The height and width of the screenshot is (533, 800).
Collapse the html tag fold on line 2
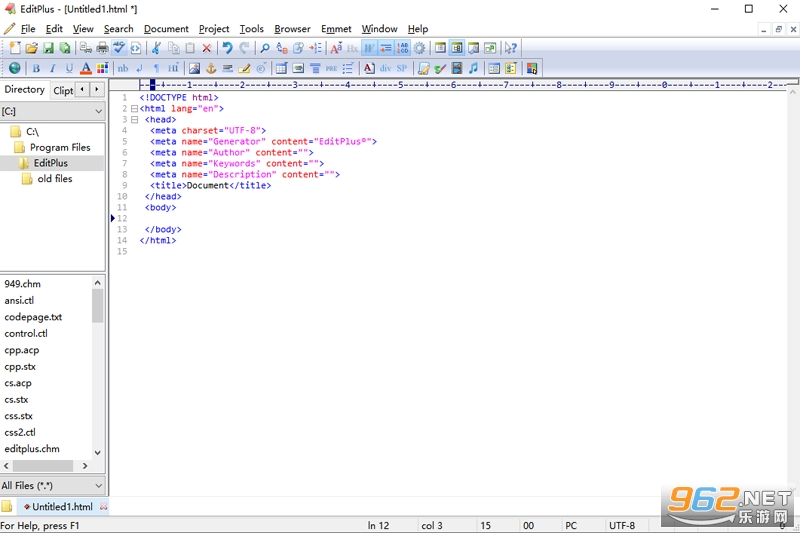click(134, 109)
